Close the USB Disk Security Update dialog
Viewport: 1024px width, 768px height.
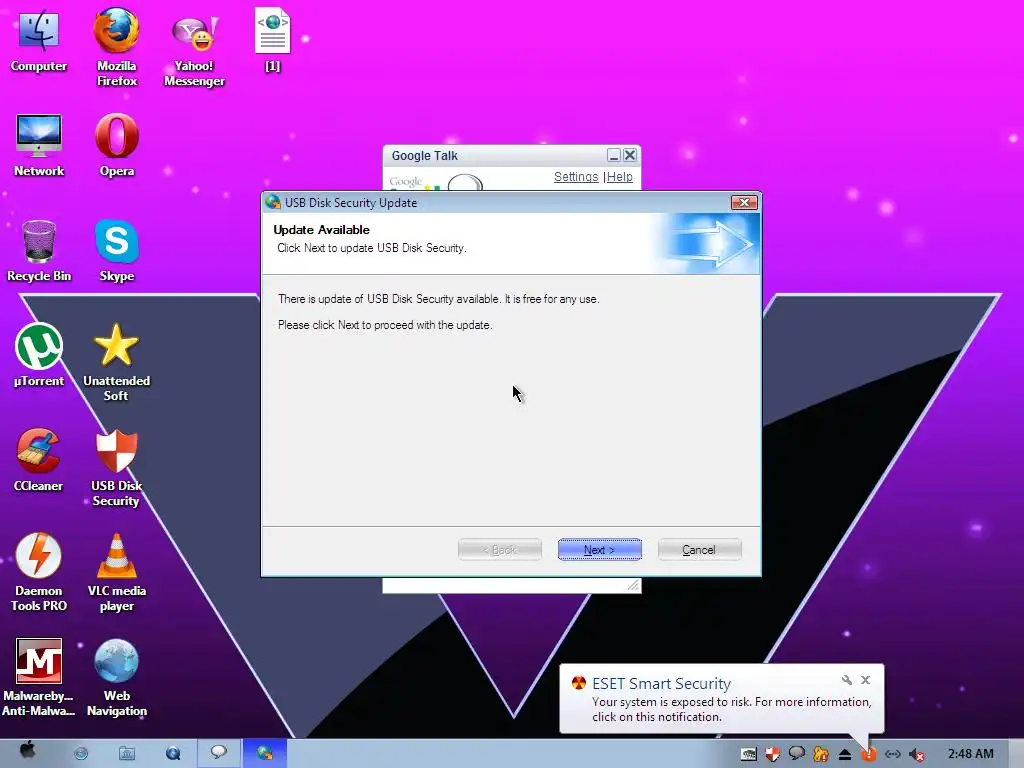click(744, 202)
